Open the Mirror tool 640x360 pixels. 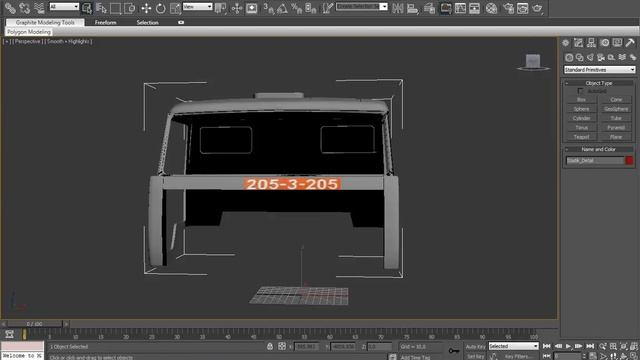[x=398, y=8]
